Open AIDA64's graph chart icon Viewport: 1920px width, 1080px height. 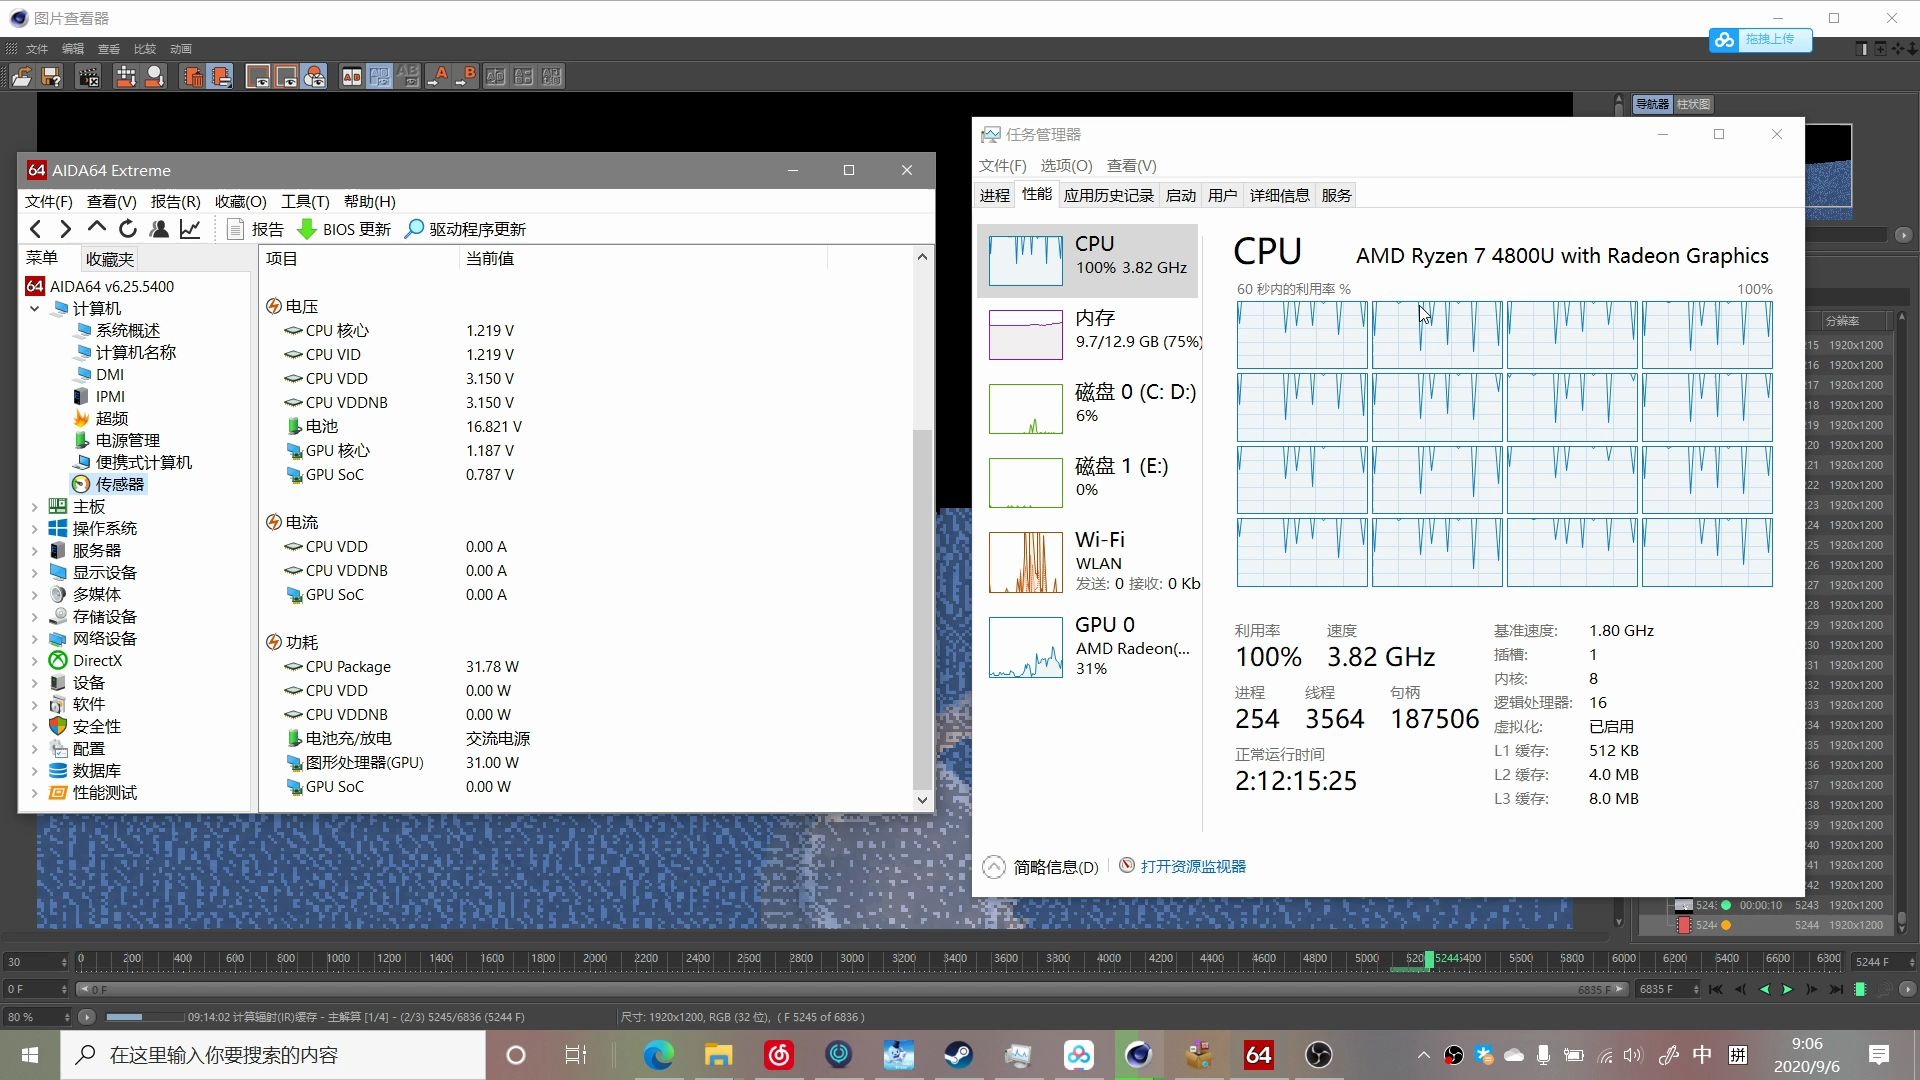[190, 229]
